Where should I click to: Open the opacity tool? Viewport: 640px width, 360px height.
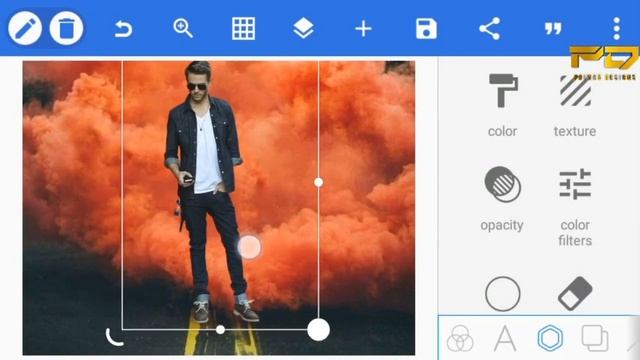[x=502, y=184]
